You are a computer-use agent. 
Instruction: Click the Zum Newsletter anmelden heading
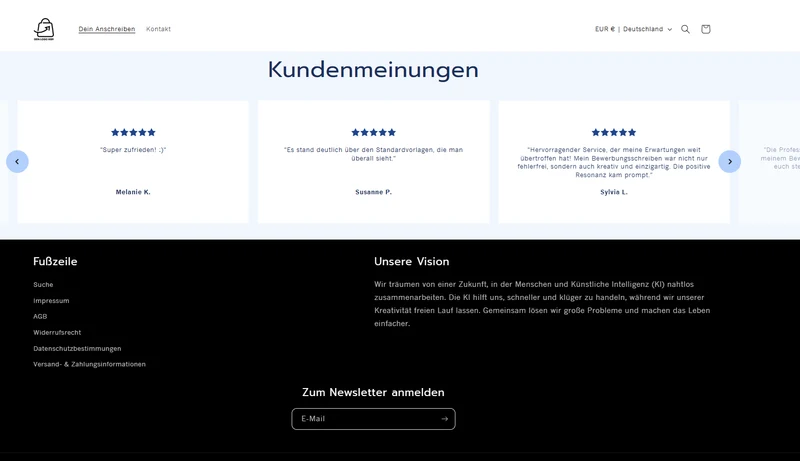point(373,392)
